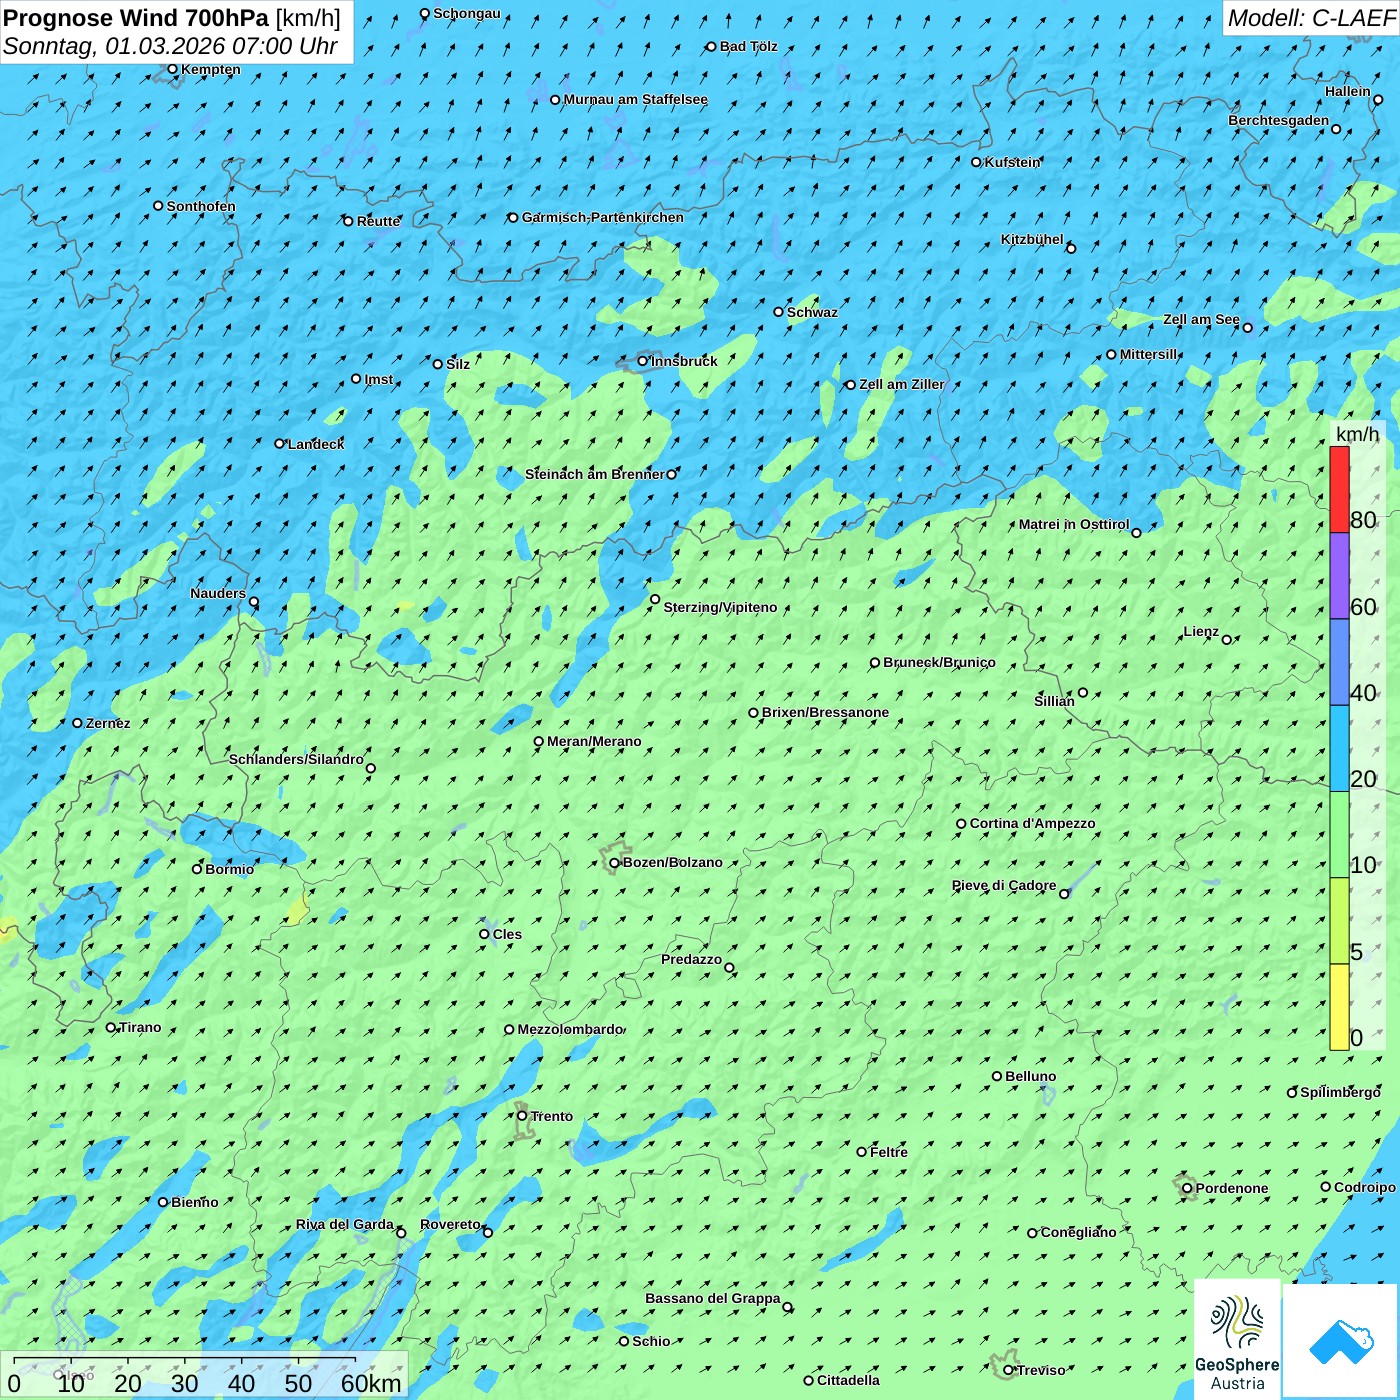Click the 'Bad Tölz' label
The height and width of the screenshot is (1400, 1400).
point(749,46)
